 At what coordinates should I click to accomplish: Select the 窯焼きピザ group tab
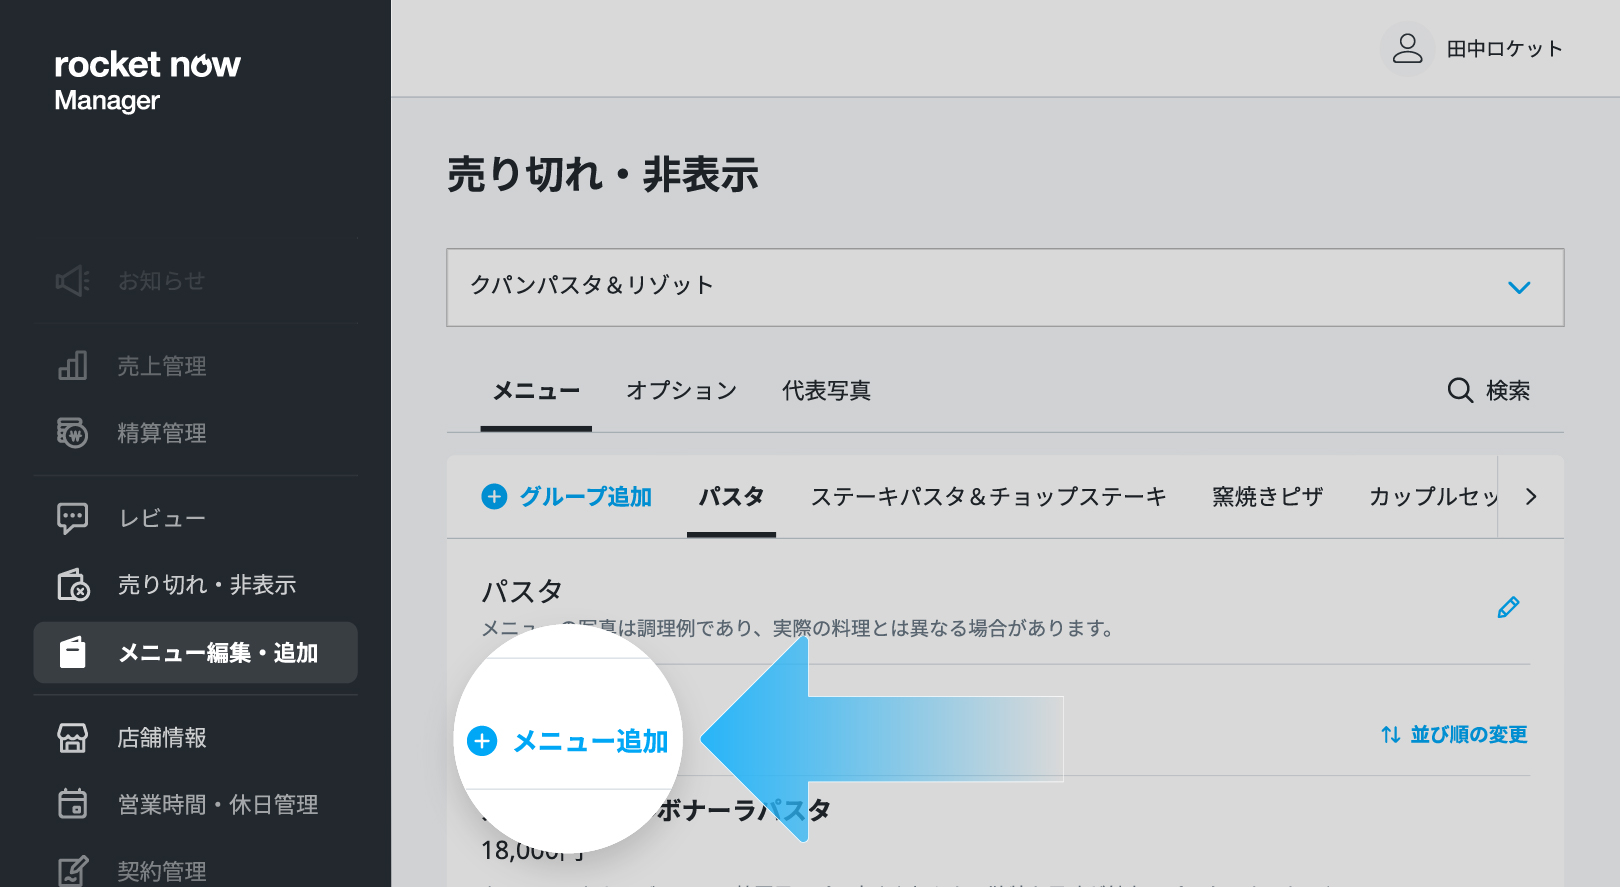click(1267, 497)
